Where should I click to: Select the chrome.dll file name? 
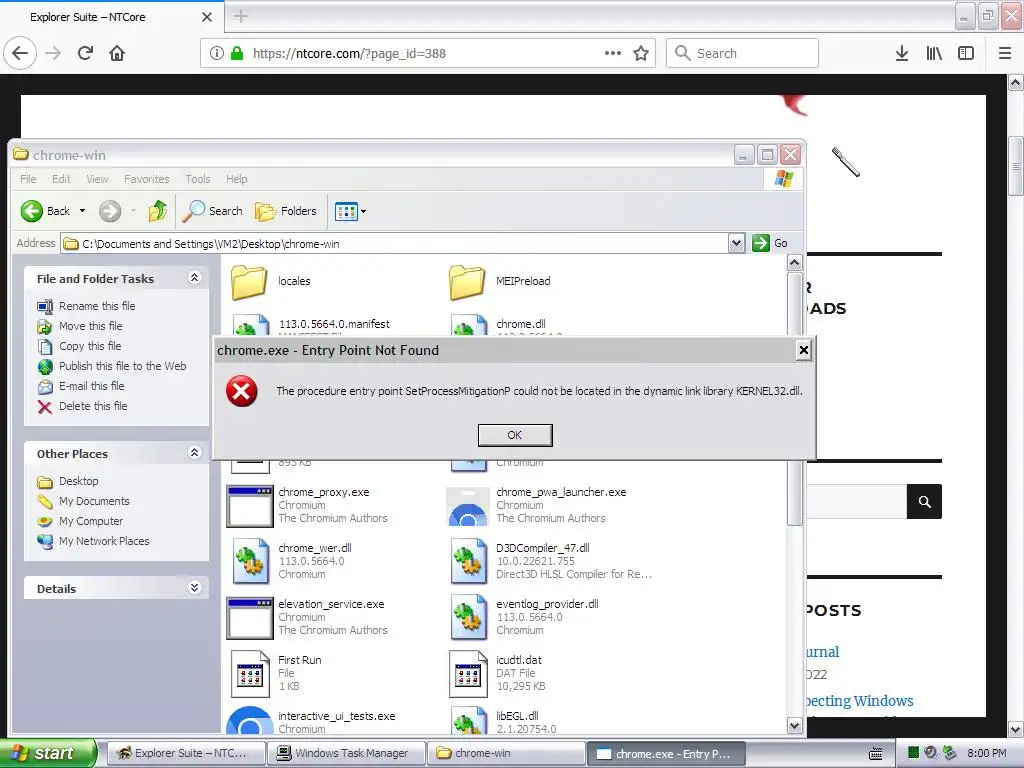[x=520, y=324]
